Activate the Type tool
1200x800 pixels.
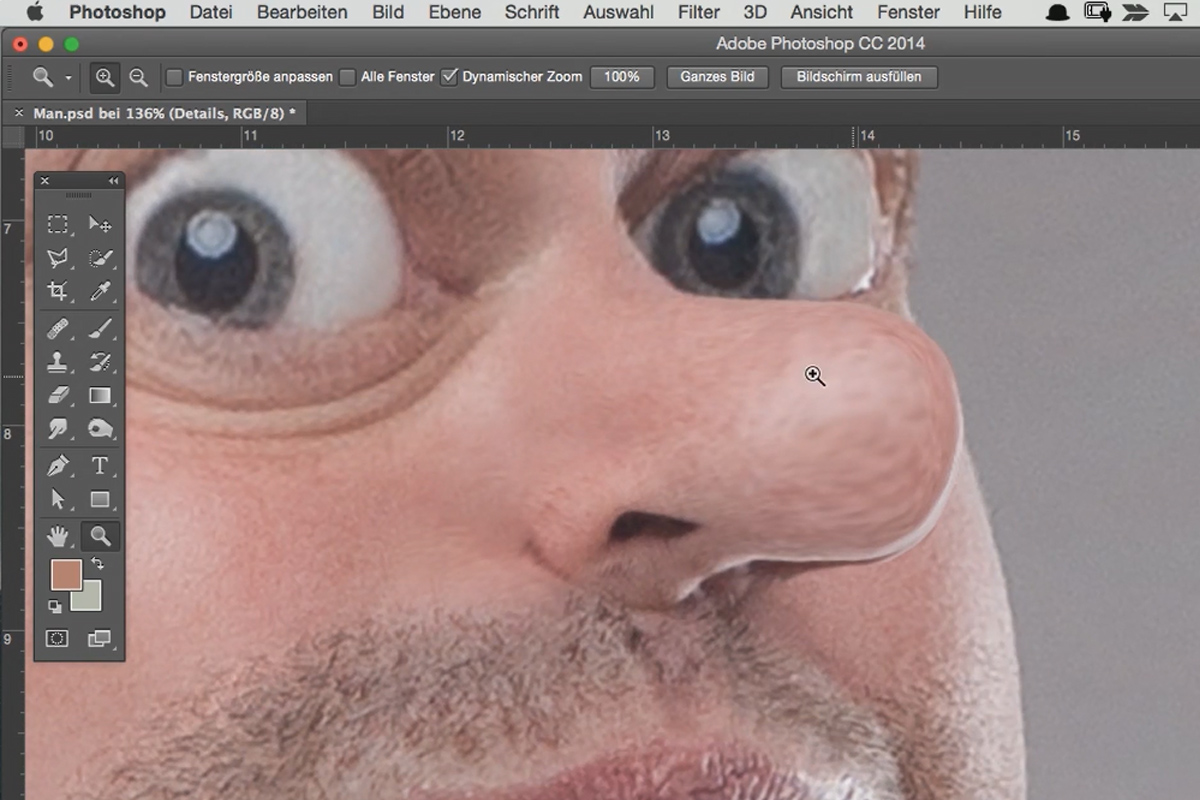click(x=100, y=465)
